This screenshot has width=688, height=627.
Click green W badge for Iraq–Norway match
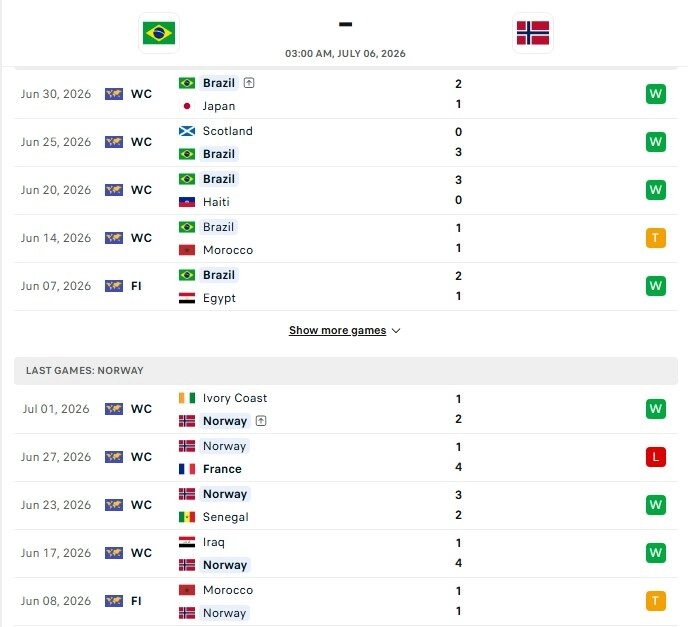pos(656,553)
